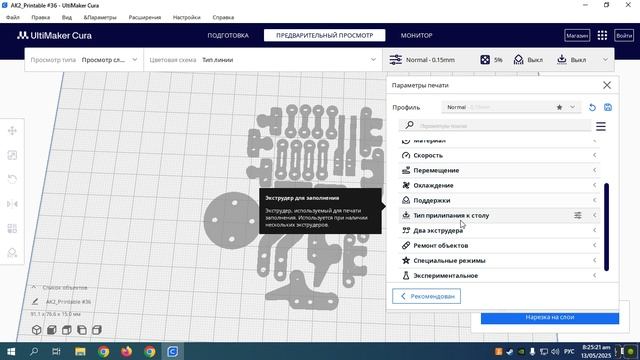This screenshot has width=640, height=360.
Task: Open Per Model Settings tool
Action: point(12,228)
